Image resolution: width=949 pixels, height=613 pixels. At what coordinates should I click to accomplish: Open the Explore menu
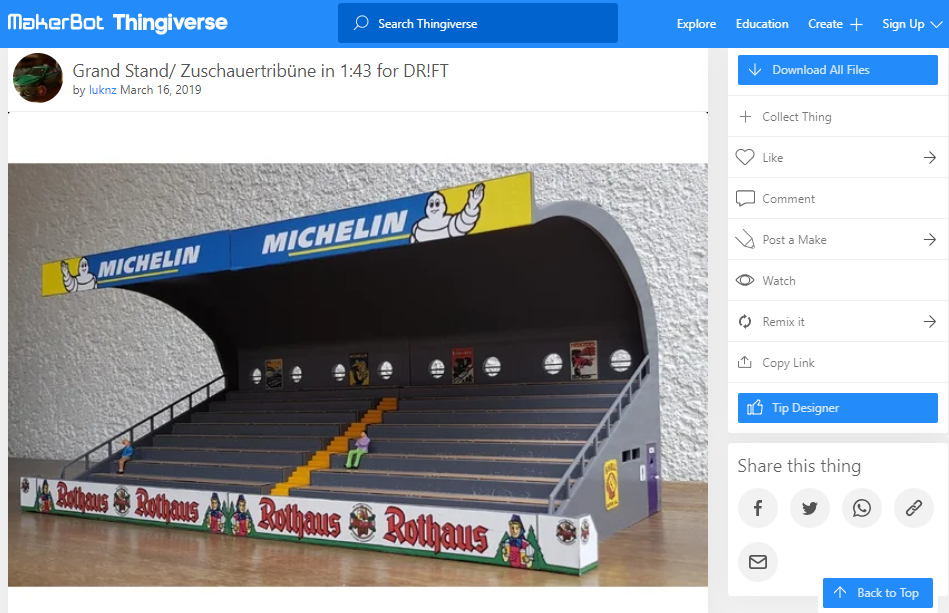[696, 24]
